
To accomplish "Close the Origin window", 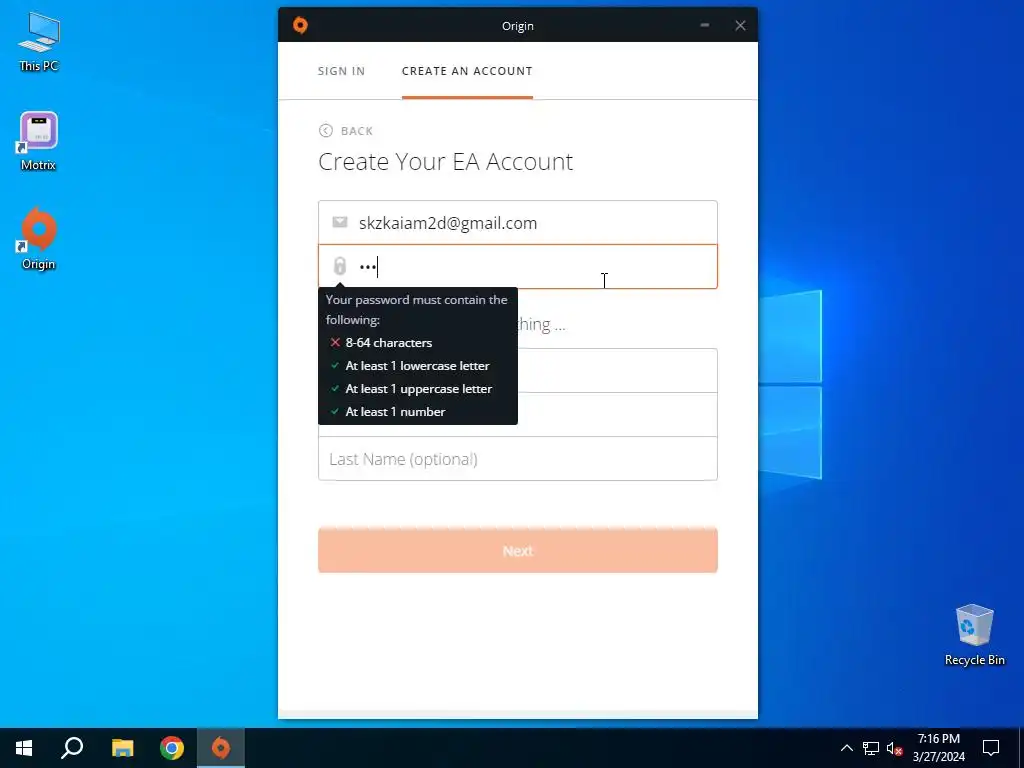I will (x=740, y=25).
